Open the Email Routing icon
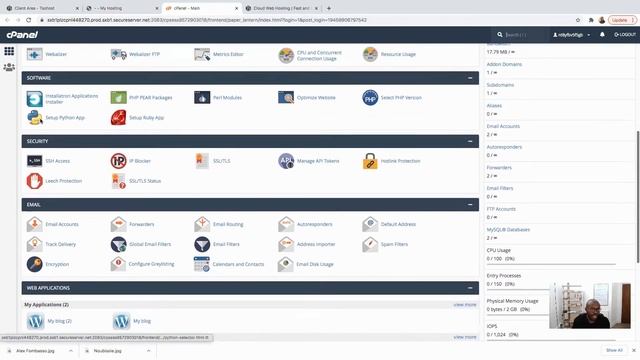The height and width of the screenshot is (360, 640). point(202,224)
